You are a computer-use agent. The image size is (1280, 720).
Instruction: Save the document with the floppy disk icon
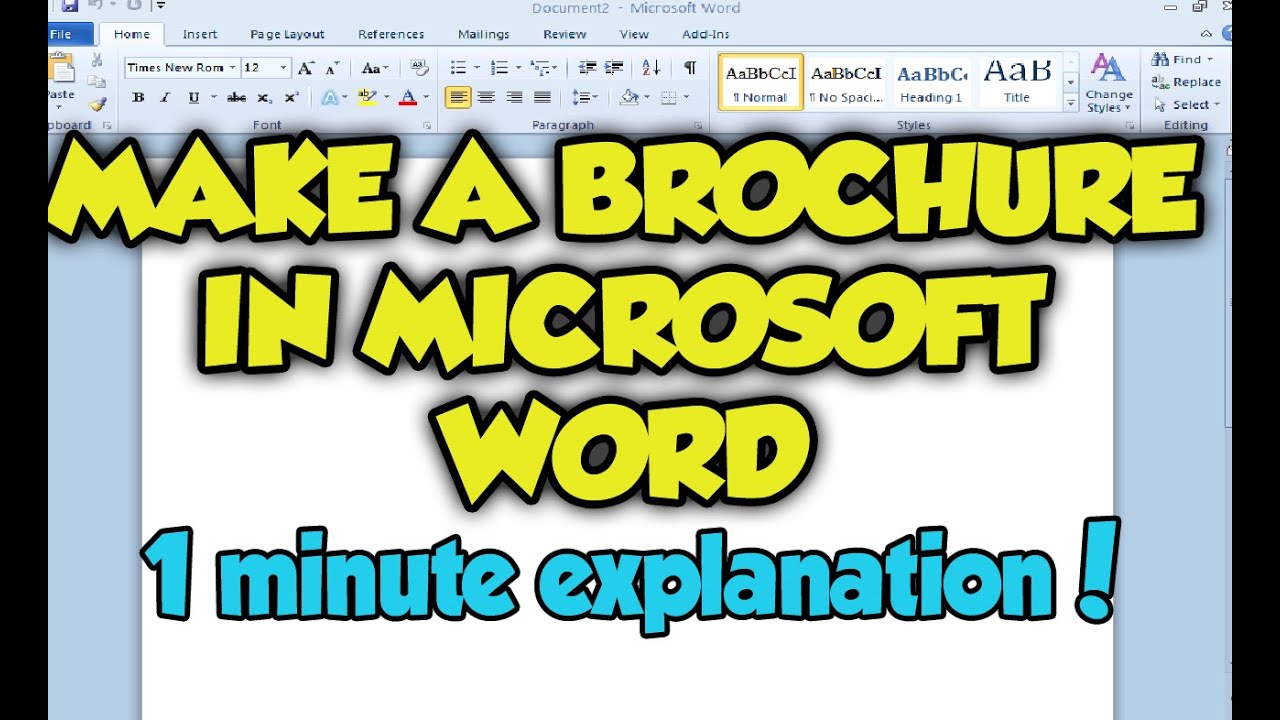coord(70,5)
